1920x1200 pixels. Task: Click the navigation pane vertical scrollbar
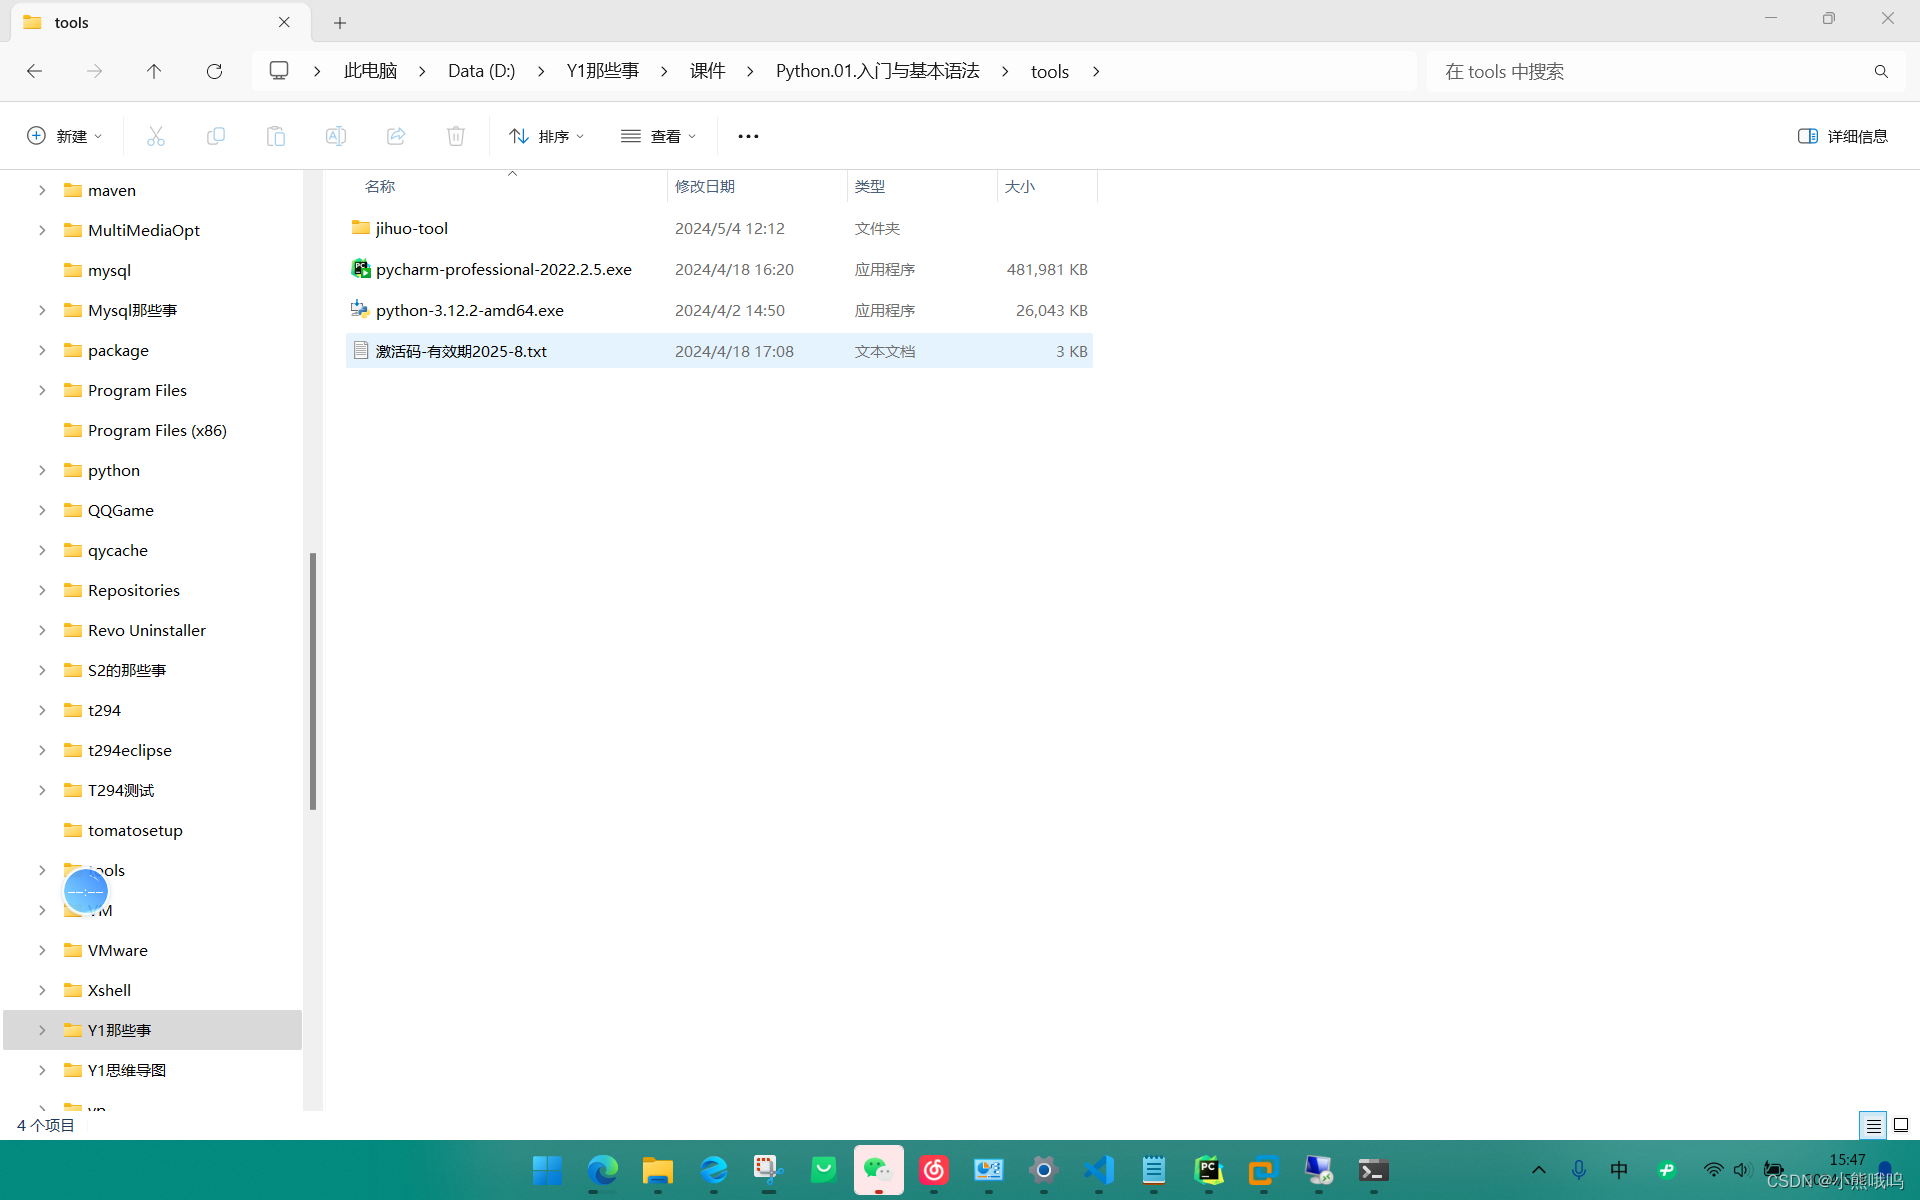click(x=313, y=680)
